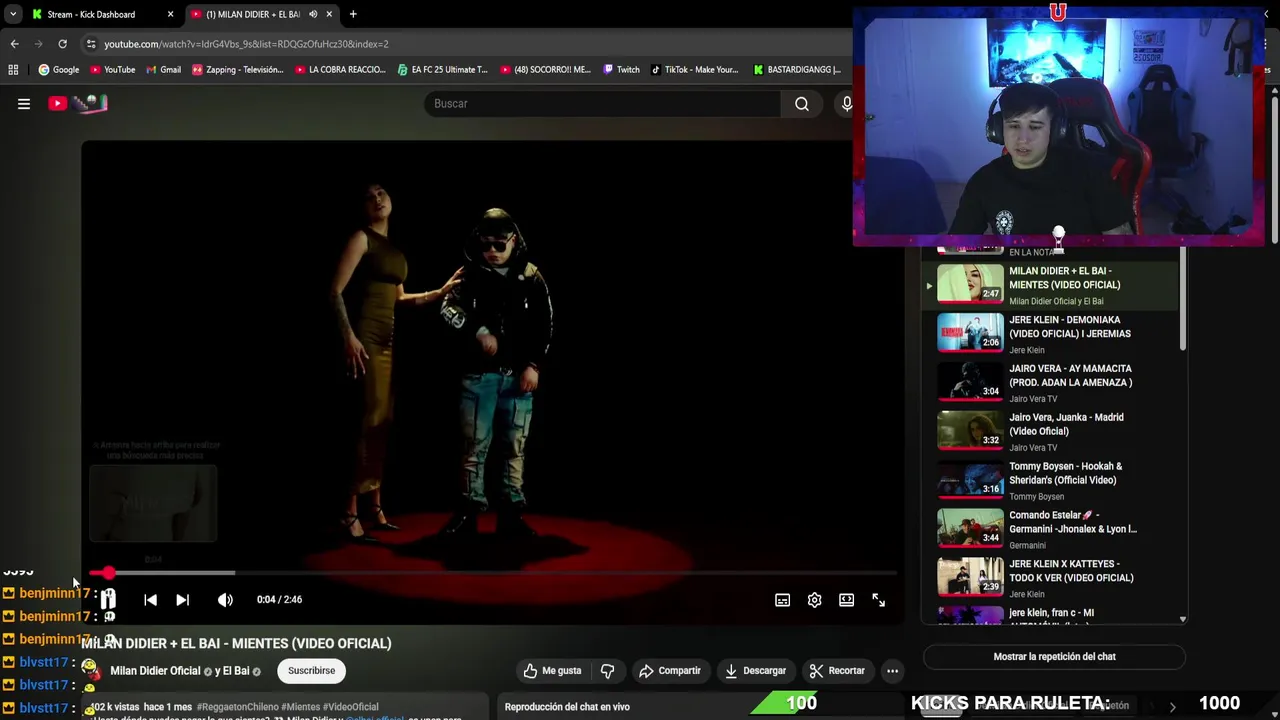Open more actions three-dot menu
This screenshot has width=1280, height=720.
tap(893, 671)
